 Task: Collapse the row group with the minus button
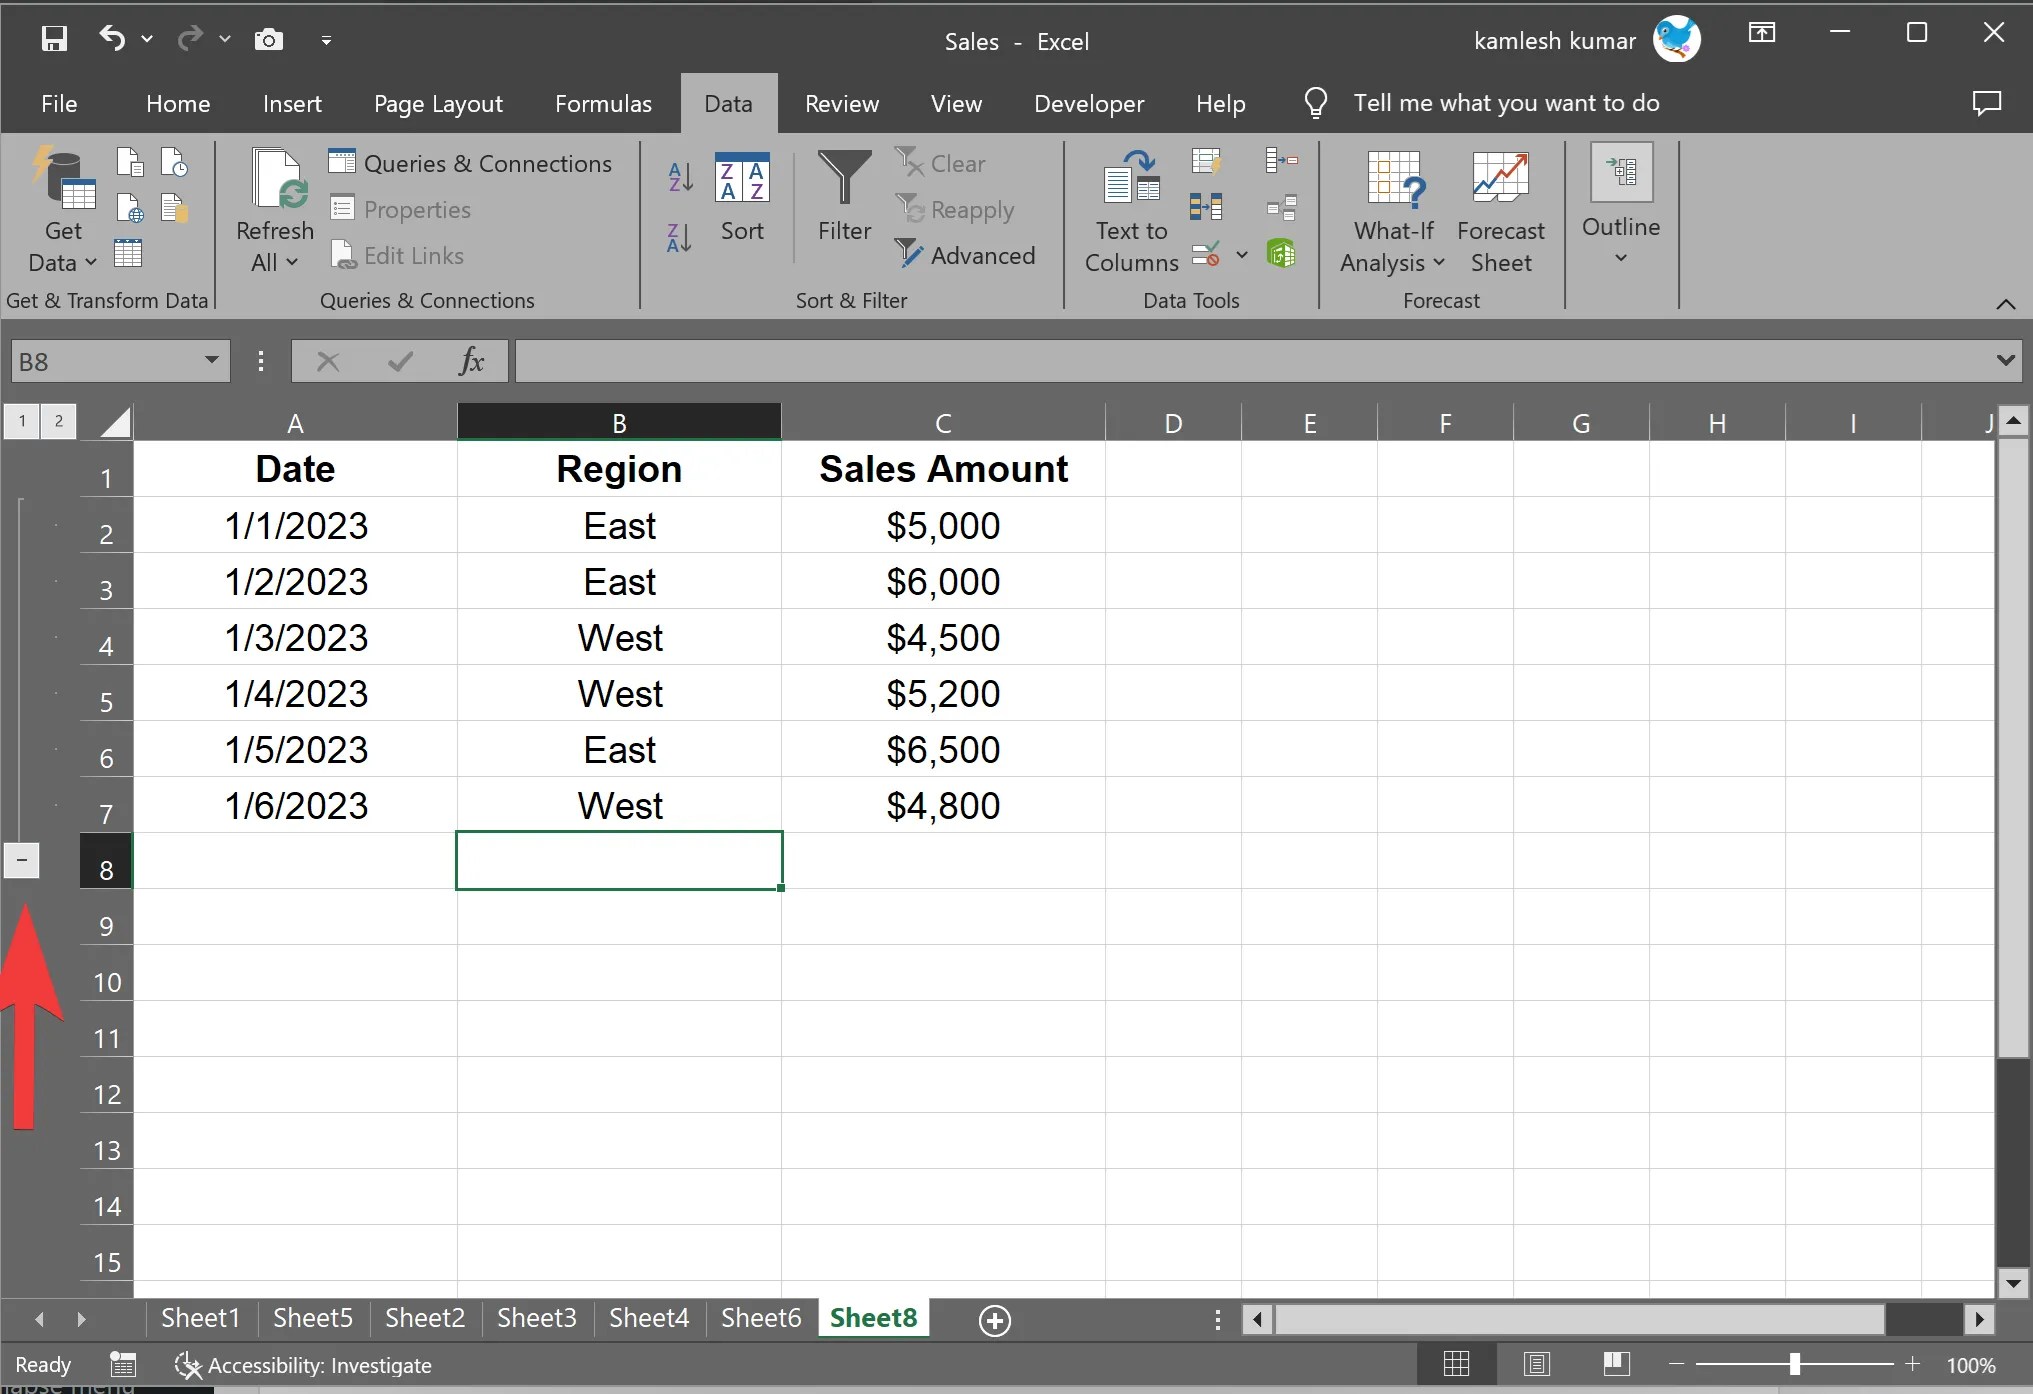[22, 861]
